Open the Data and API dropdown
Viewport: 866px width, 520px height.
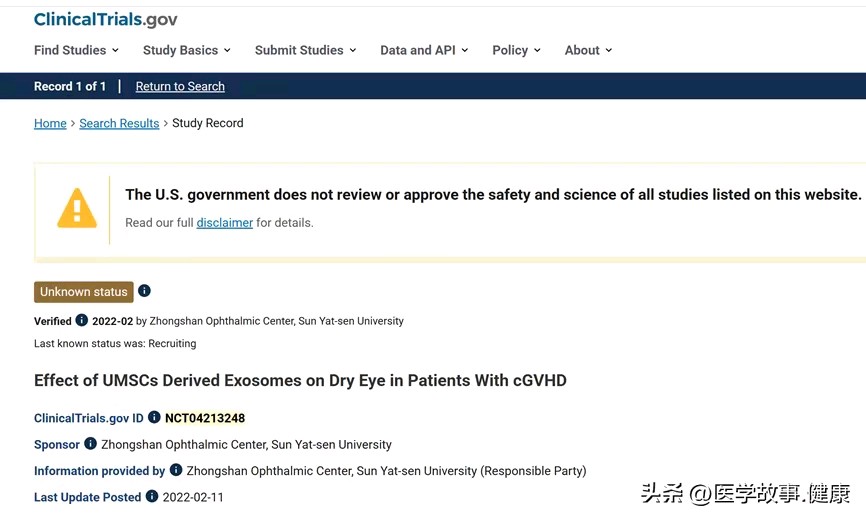[x=424, y=50]
